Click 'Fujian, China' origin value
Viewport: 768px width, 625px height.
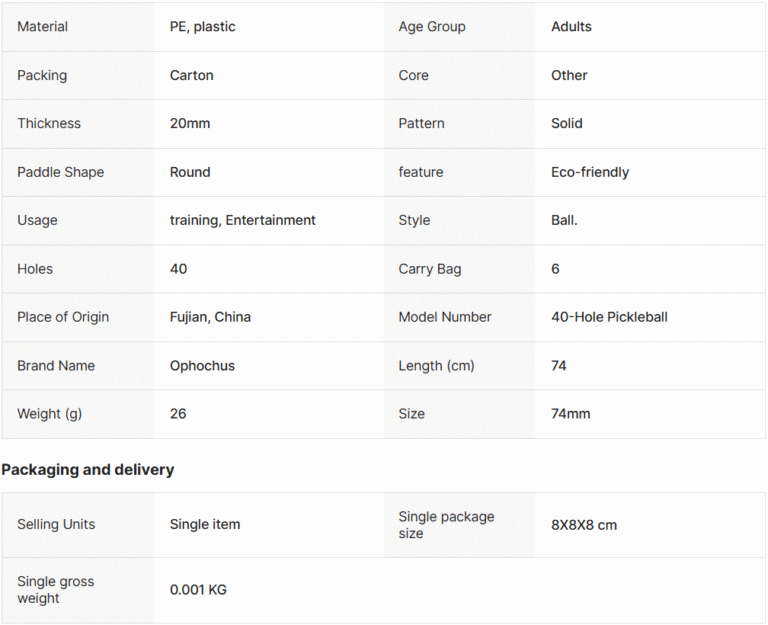click(x=210, y=317)
